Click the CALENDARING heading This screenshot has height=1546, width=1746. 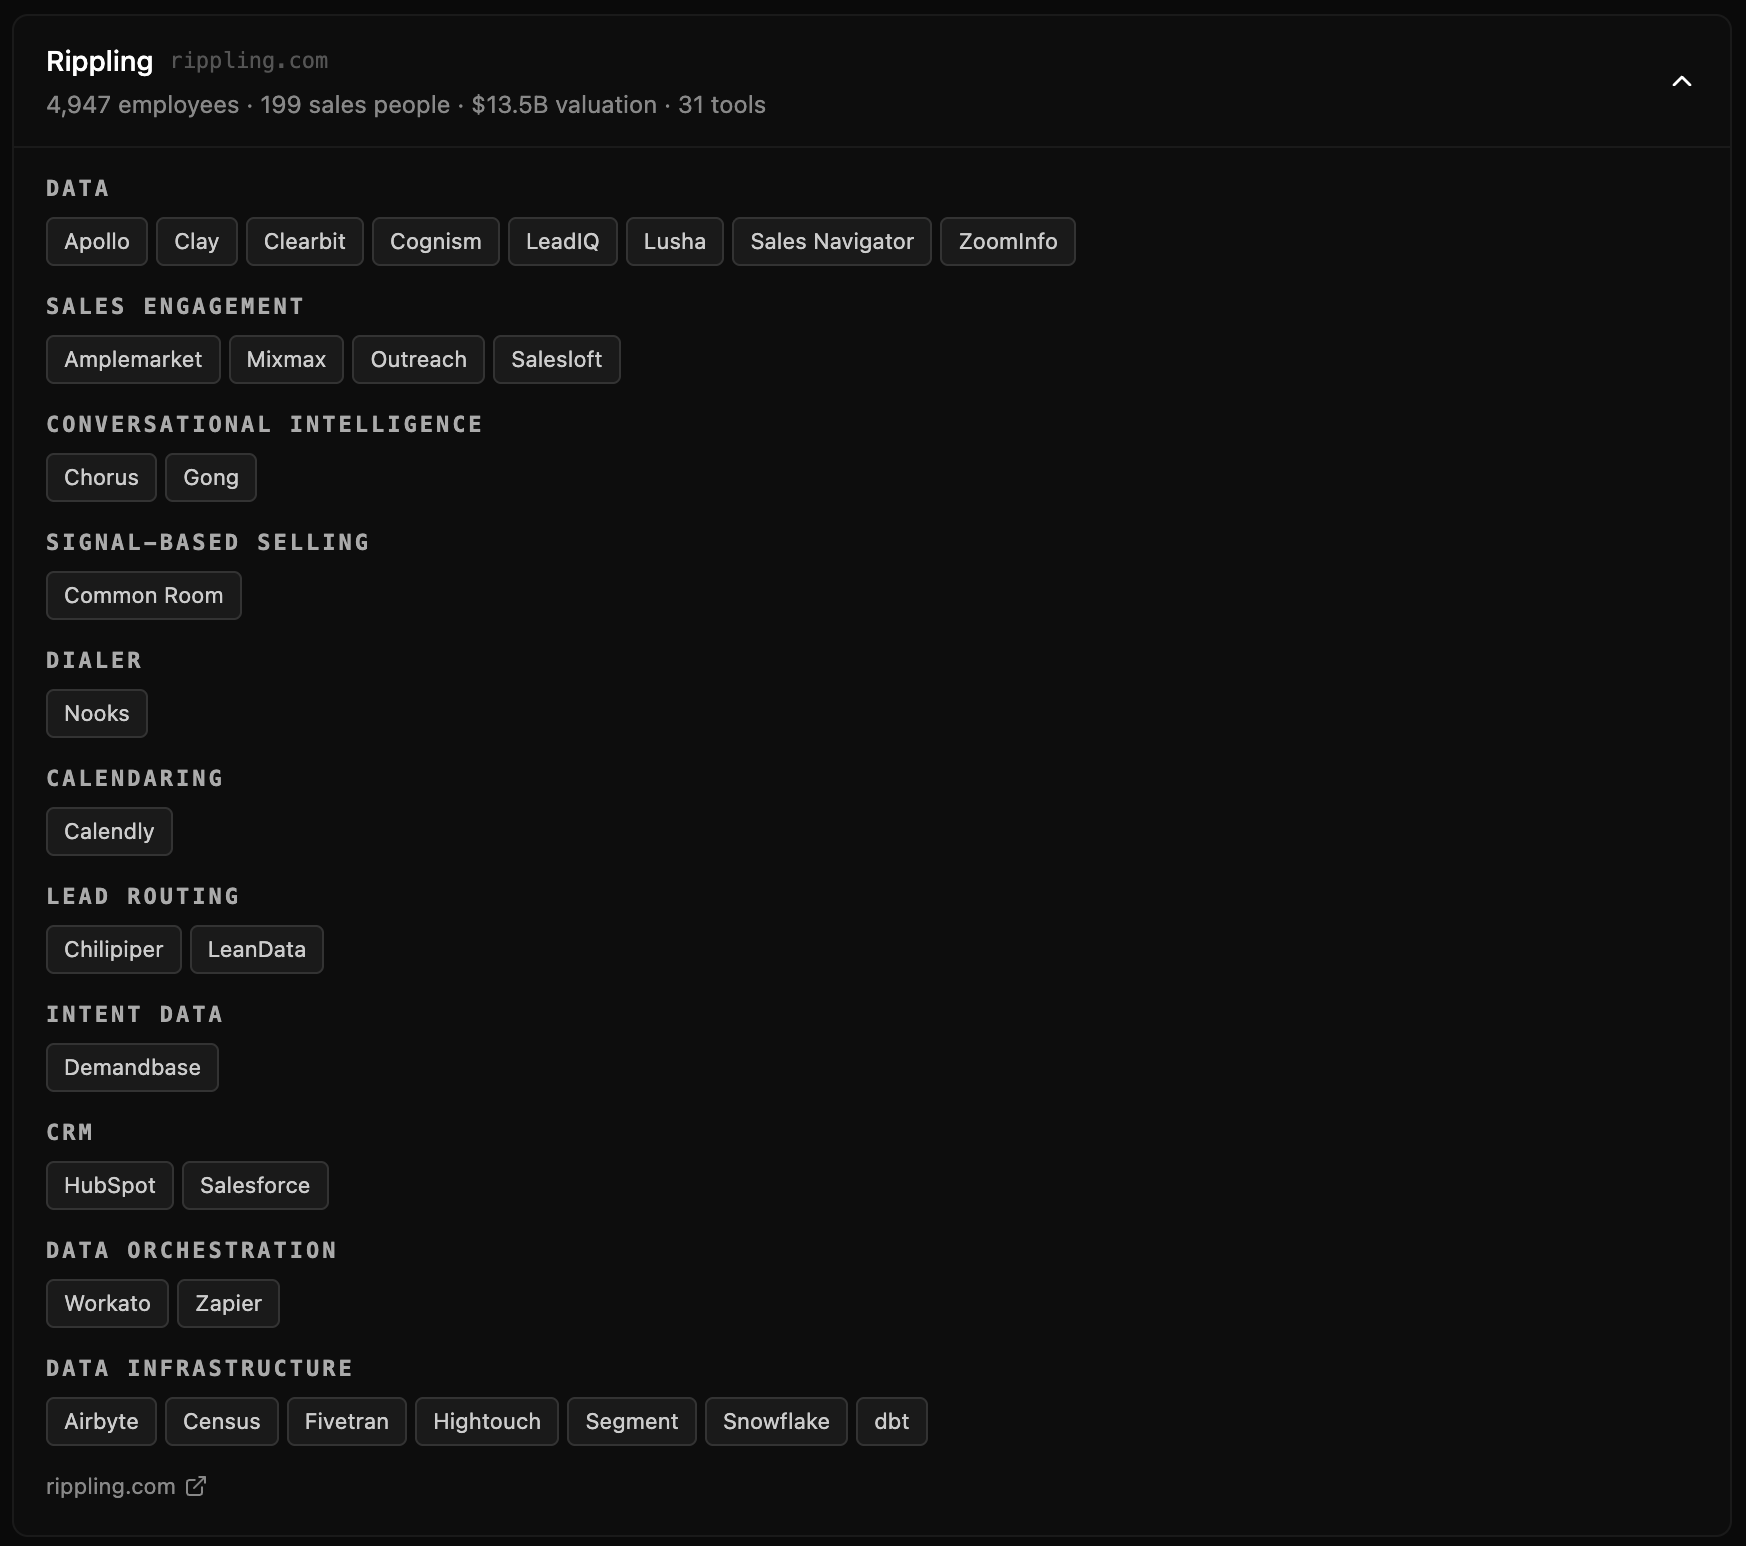[x=135, y=778]
